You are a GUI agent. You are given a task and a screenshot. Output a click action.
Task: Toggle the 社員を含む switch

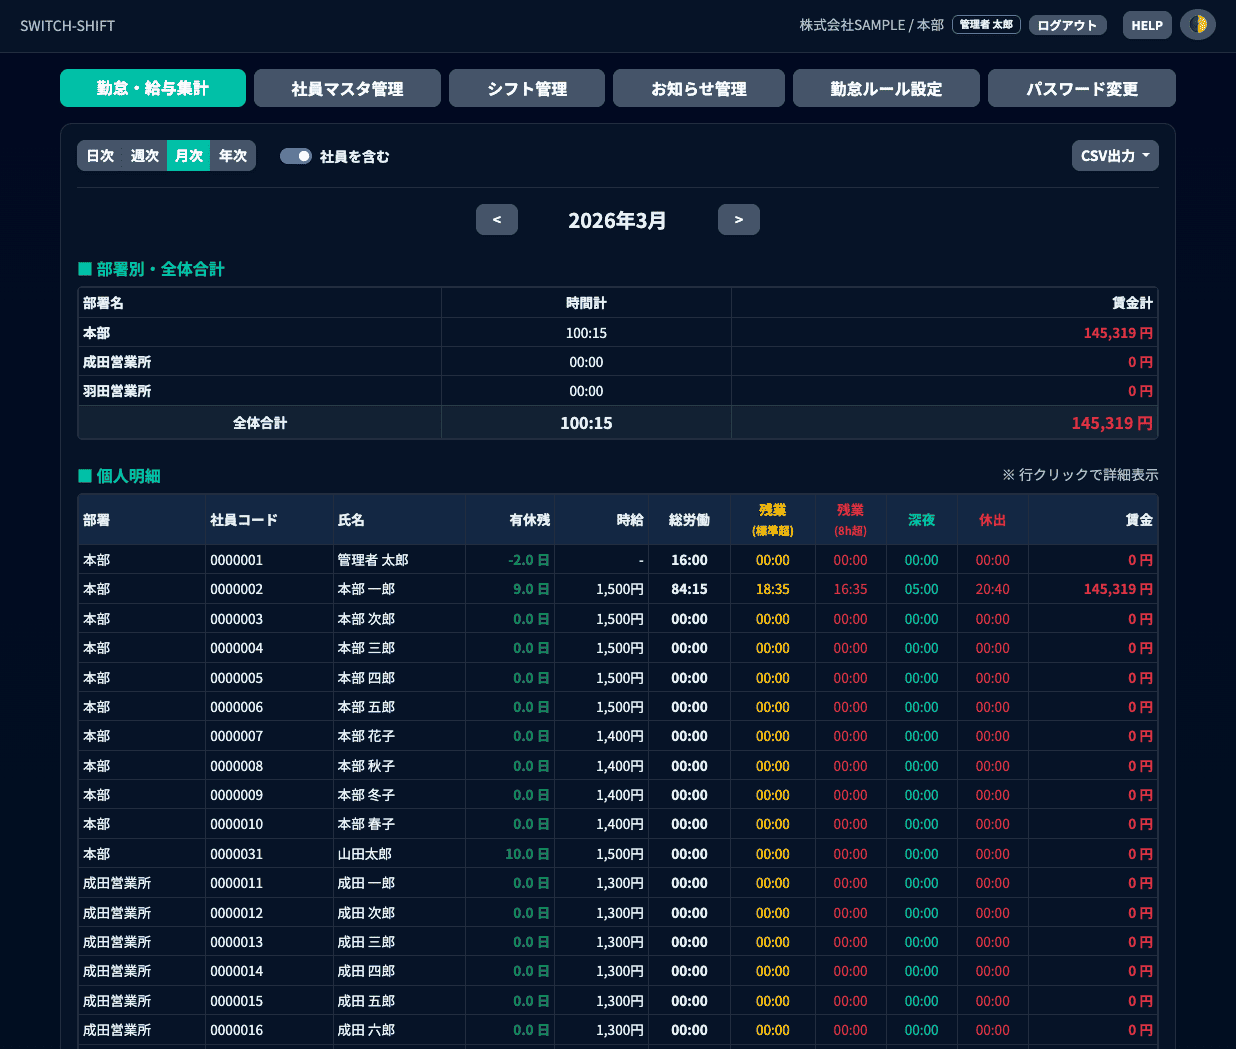click(x=296, y=156)
